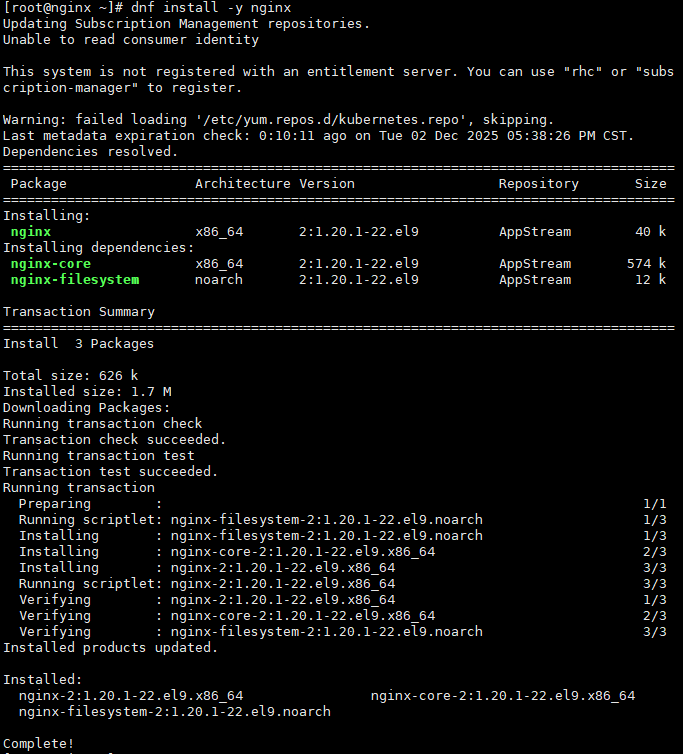Click 'Transaction test succeeded.' line
Image resolution: width=683 pixels, height=754 pixels.
click(x=111, y=471)
